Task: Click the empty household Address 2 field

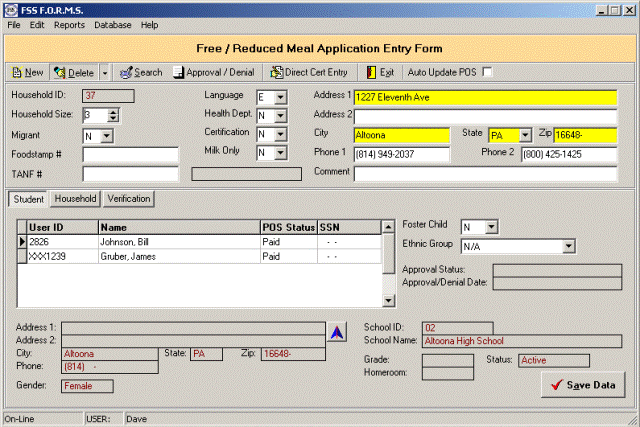Action: pos(485,117)
